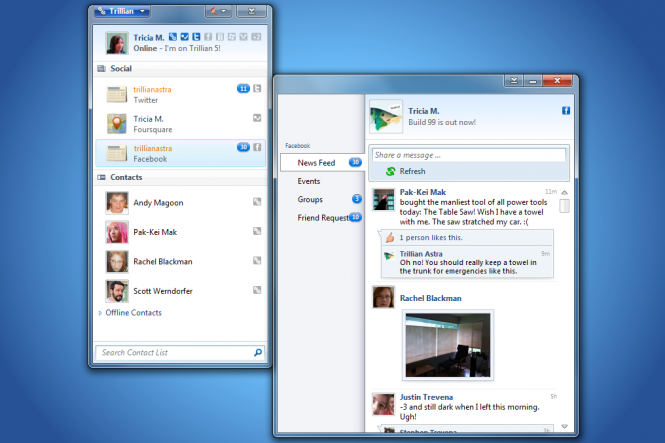The image size is (665, 443).
Task: Open Pak-Kei Mak's name link in feed
Action: [x=423, y=192]
